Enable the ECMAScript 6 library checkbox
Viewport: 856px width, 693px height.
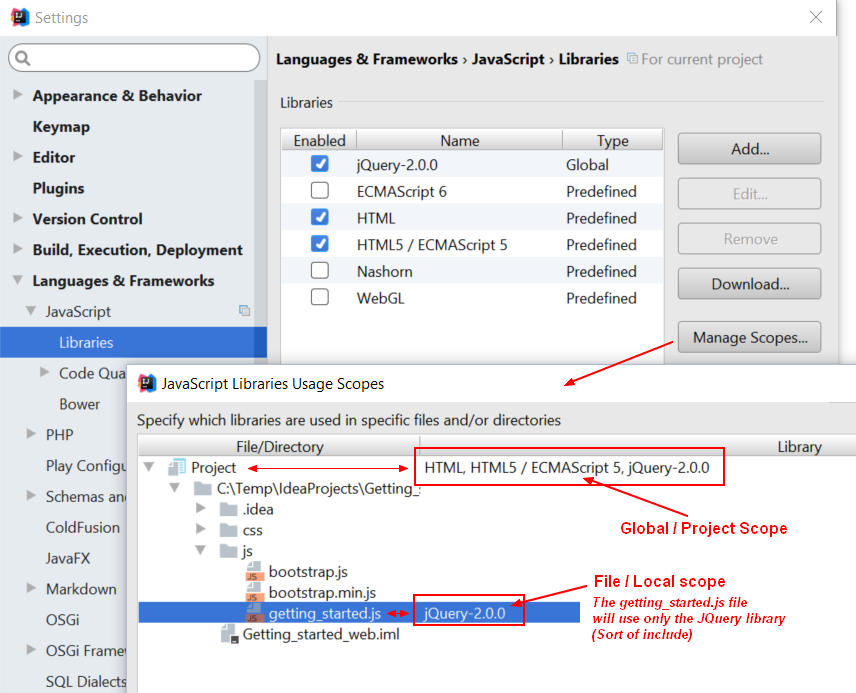pyautogui.click(x=319, y=191)
